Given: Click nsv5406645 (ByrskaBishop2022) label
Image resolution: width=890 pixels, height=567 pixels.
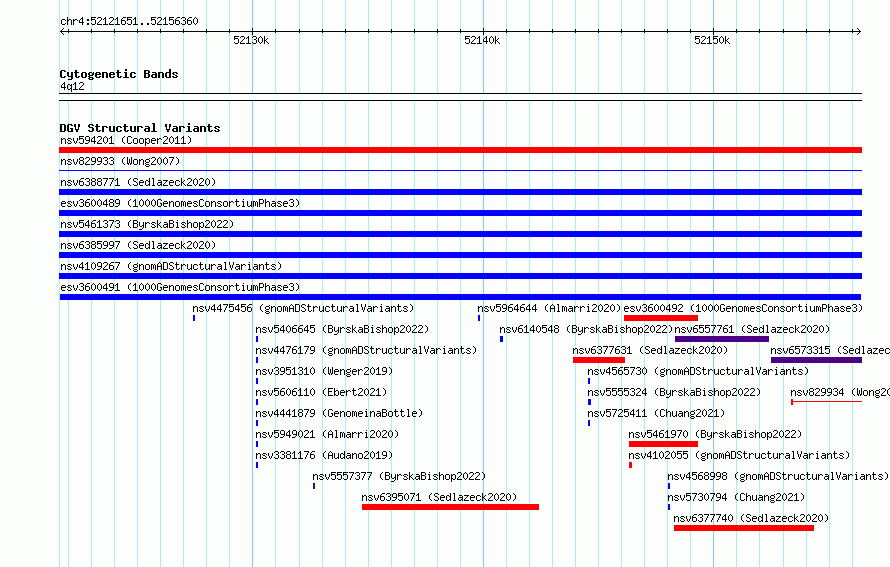Looking at the screenshot, I should 342,329.
